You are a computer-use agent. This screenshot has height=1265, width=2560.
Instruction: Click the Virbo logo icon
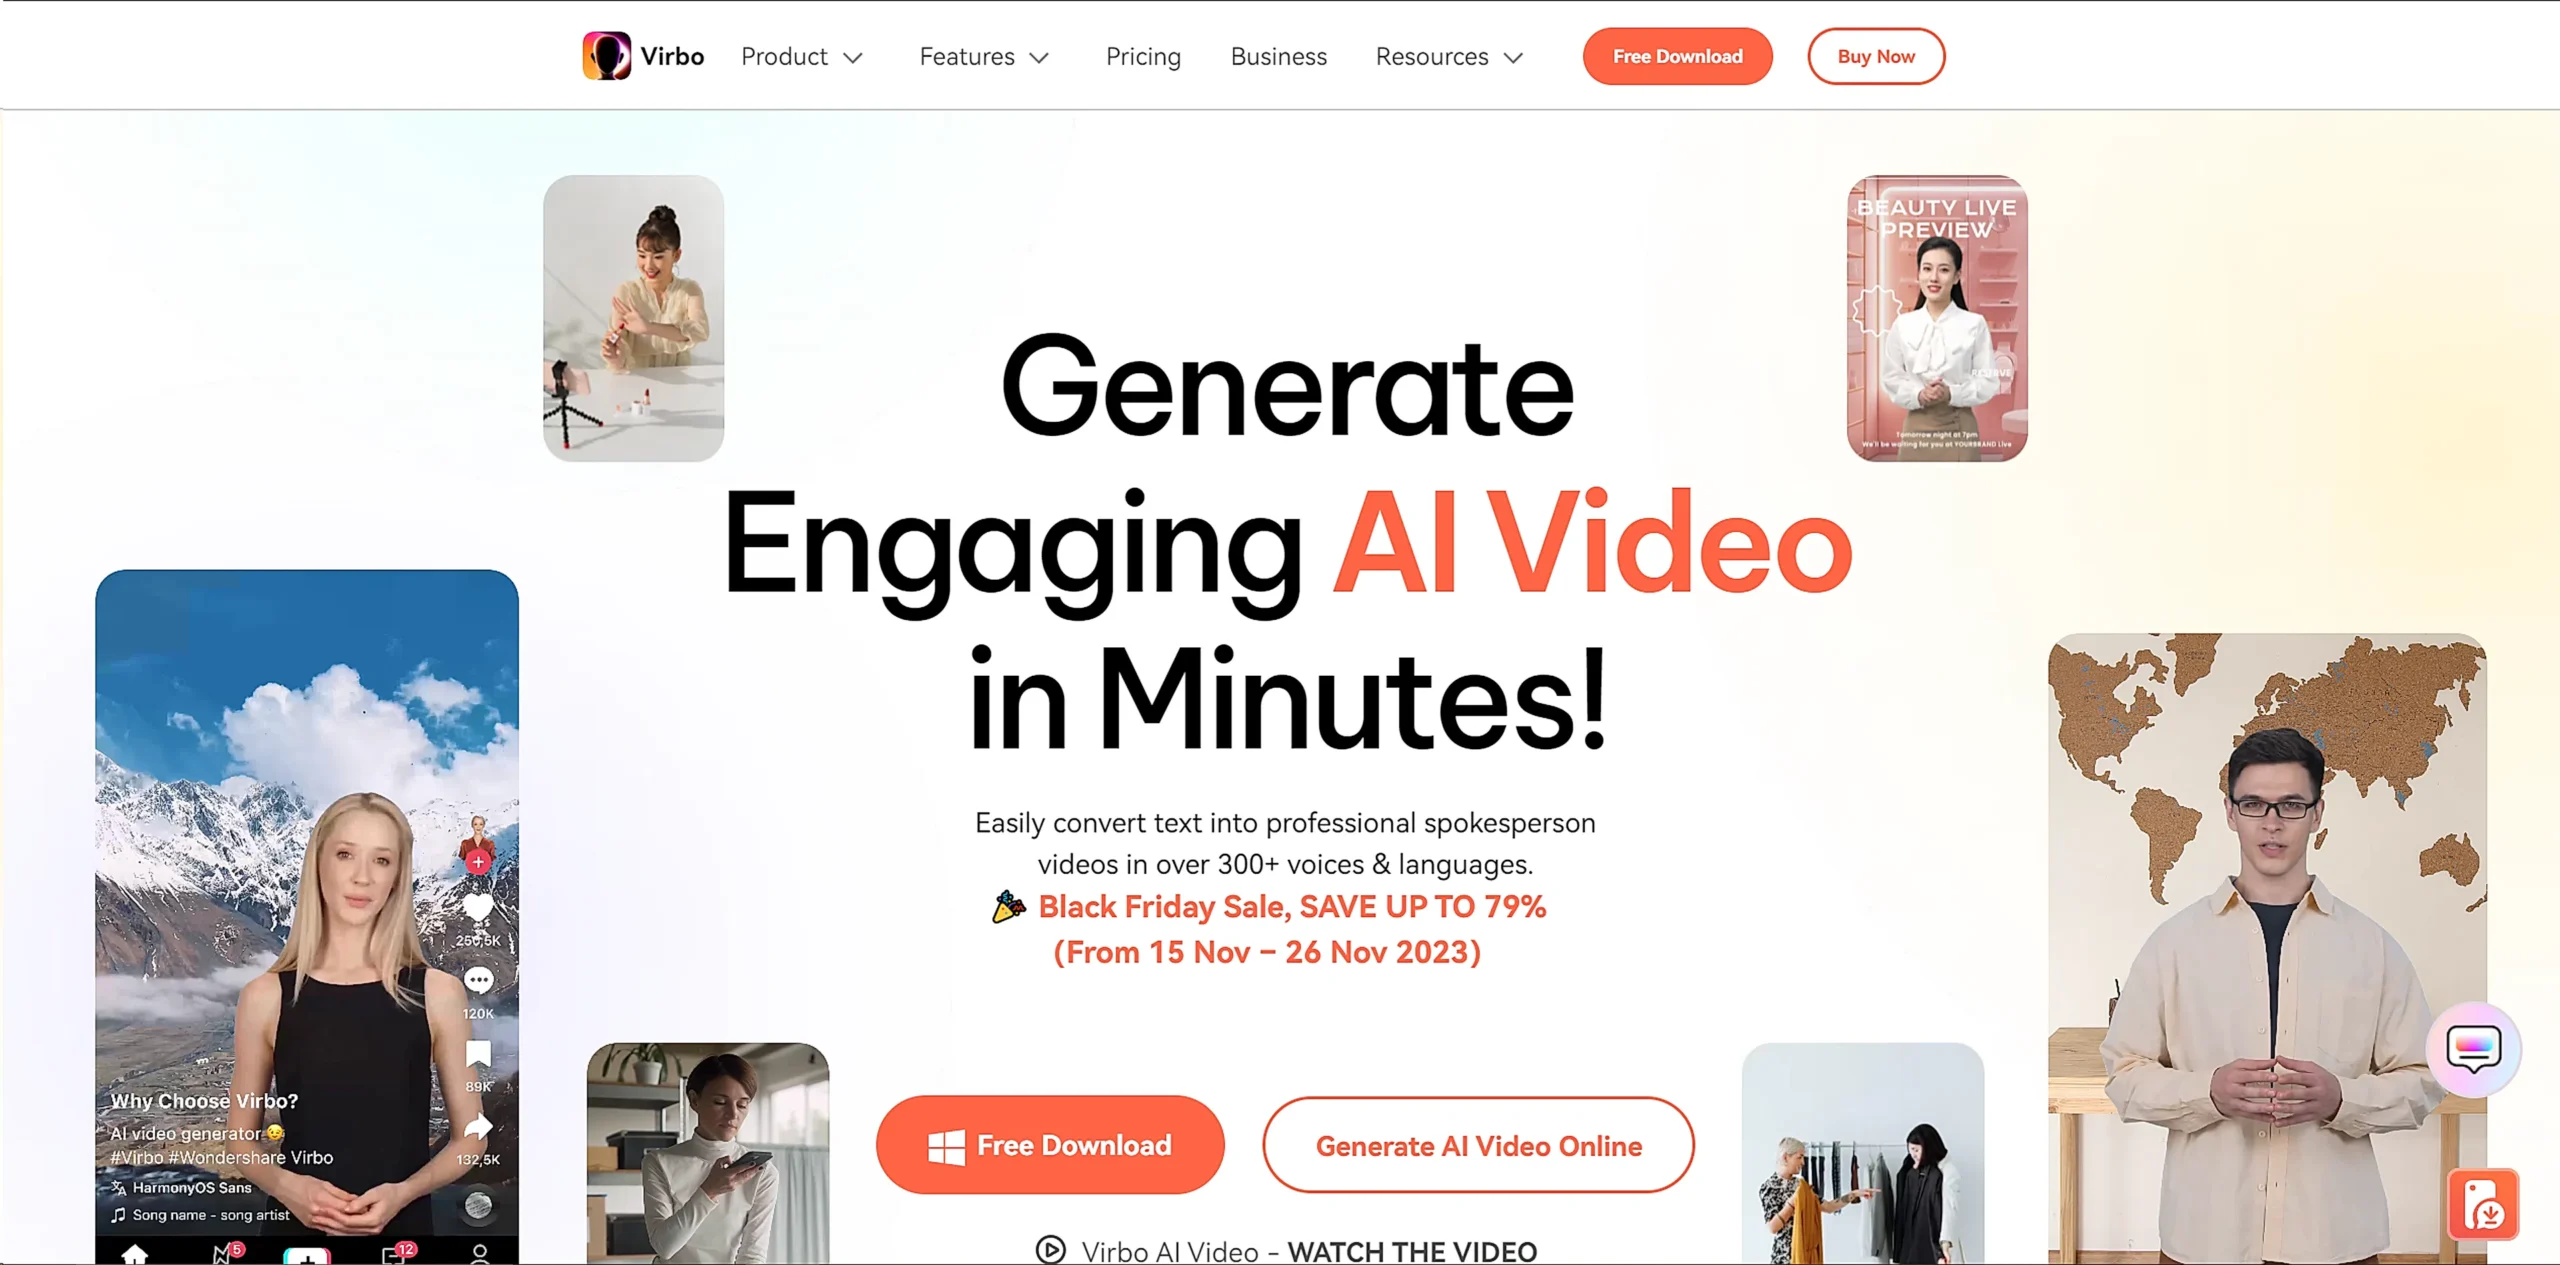[x=604, y=55]
